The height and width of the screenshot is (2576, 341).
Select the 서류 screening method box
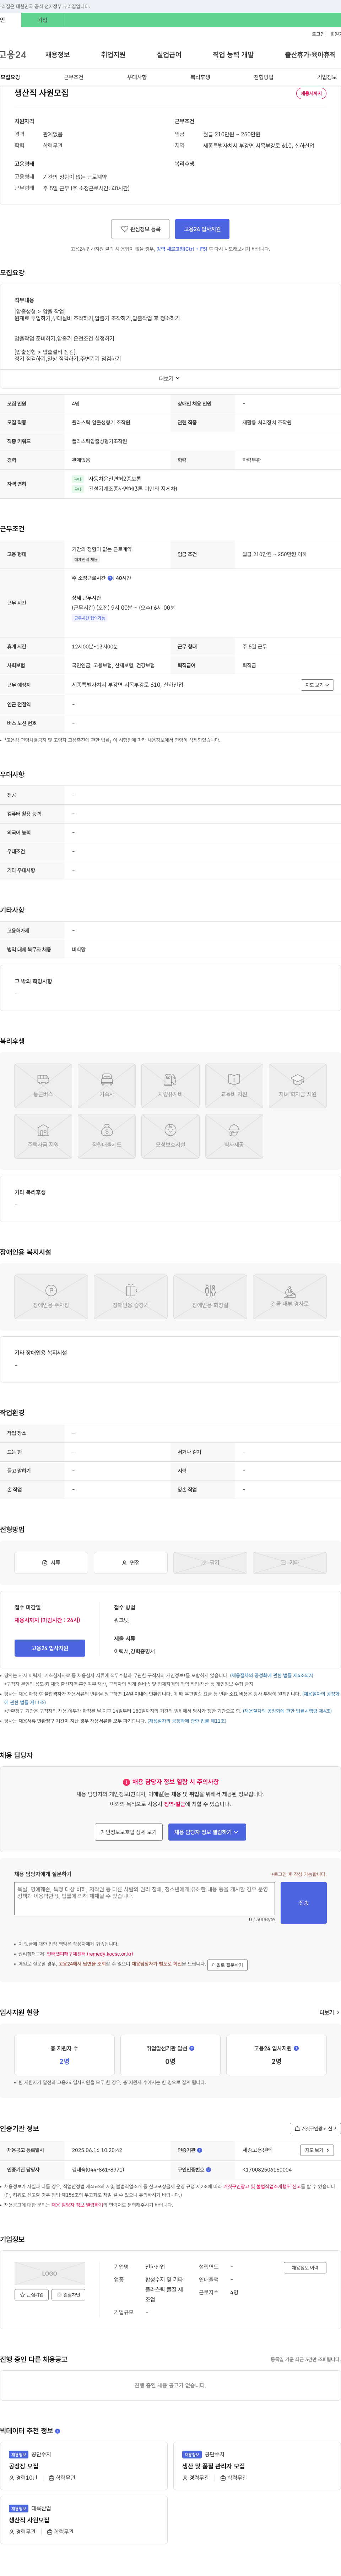point(51,1562)
